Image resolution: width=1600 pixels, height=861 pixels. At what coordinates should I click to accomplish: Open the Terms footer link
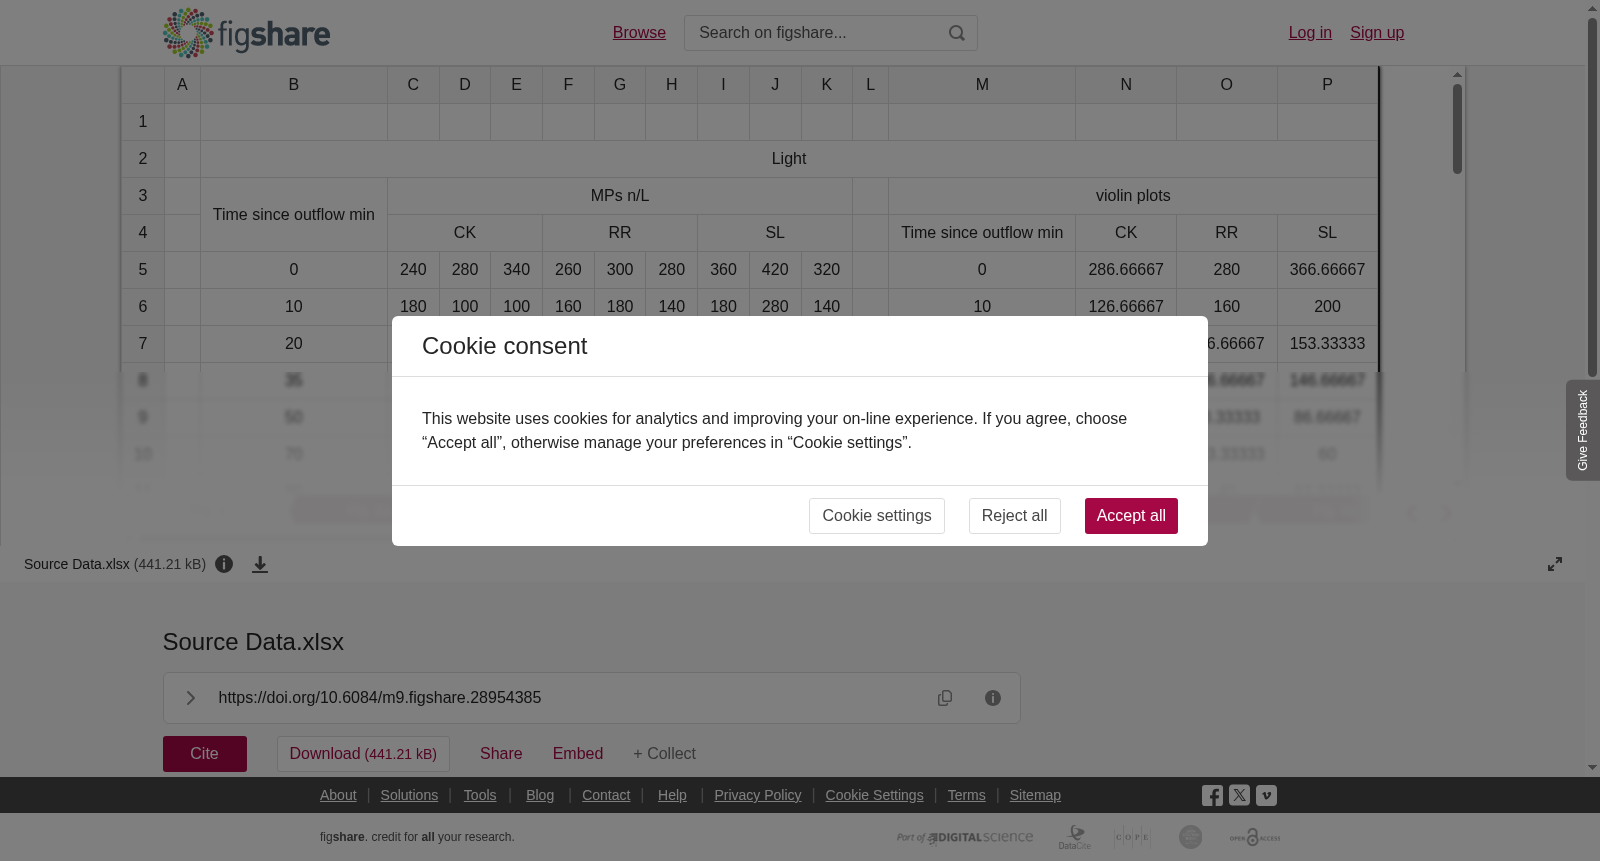[967, 795]
